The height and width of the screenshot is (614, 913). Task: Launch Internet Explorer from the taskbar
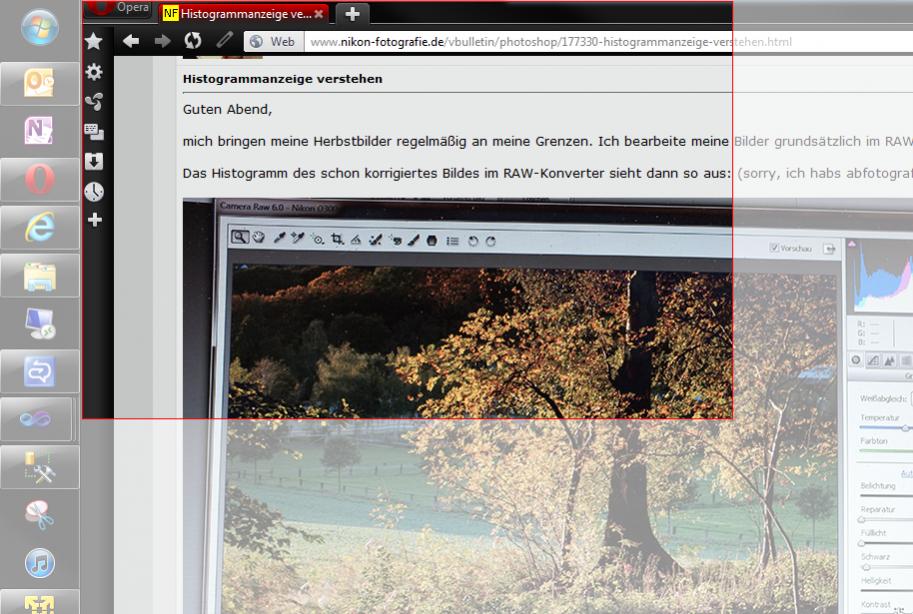coord(40,227)
